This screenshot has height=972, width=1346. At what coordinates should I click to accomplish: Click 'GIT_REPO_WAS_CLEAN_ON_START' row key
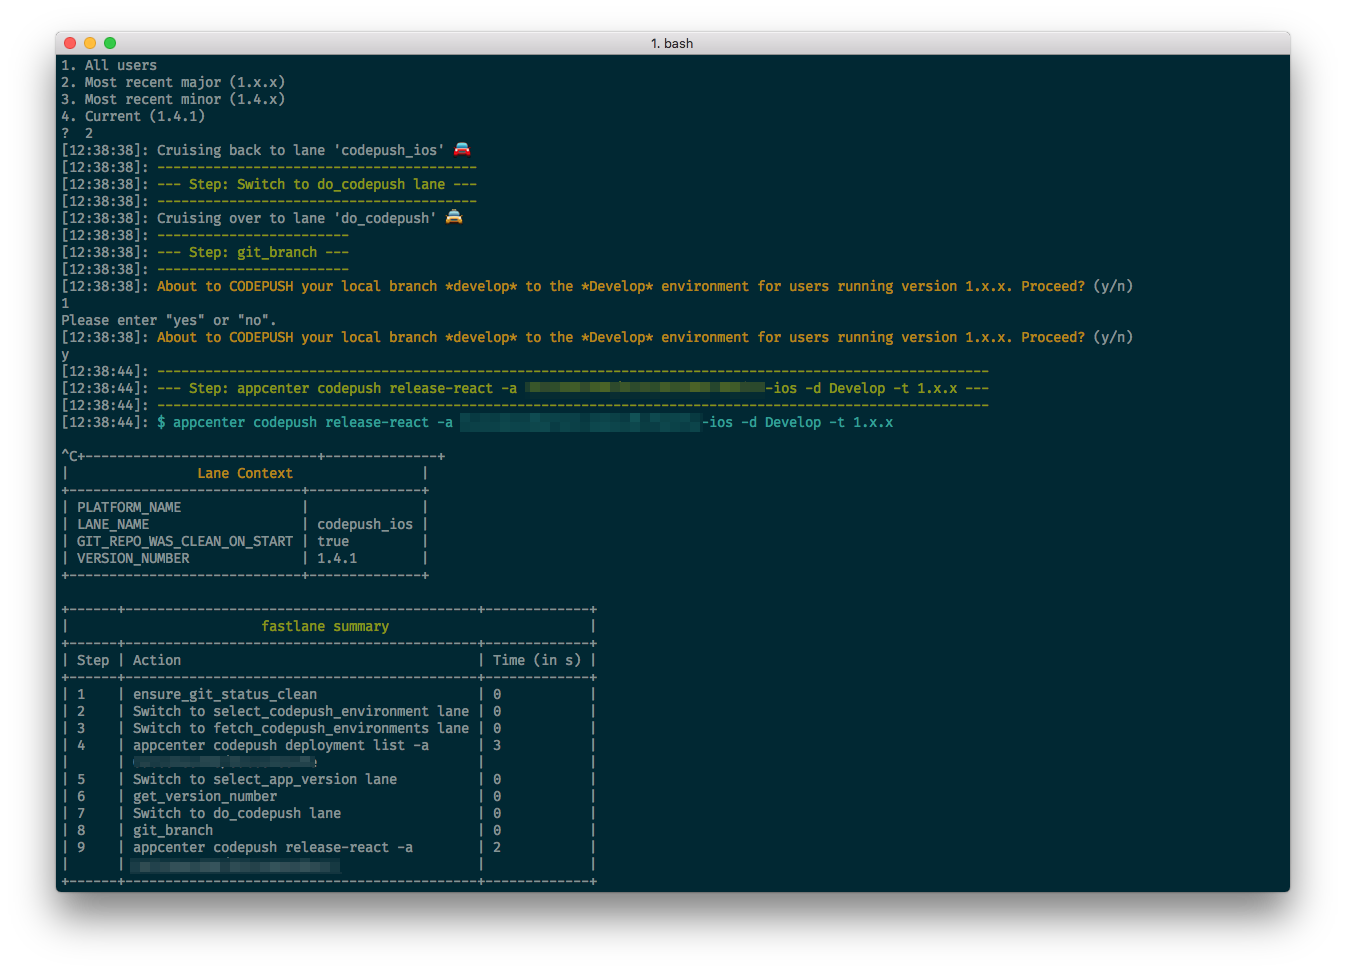(185, 541)
